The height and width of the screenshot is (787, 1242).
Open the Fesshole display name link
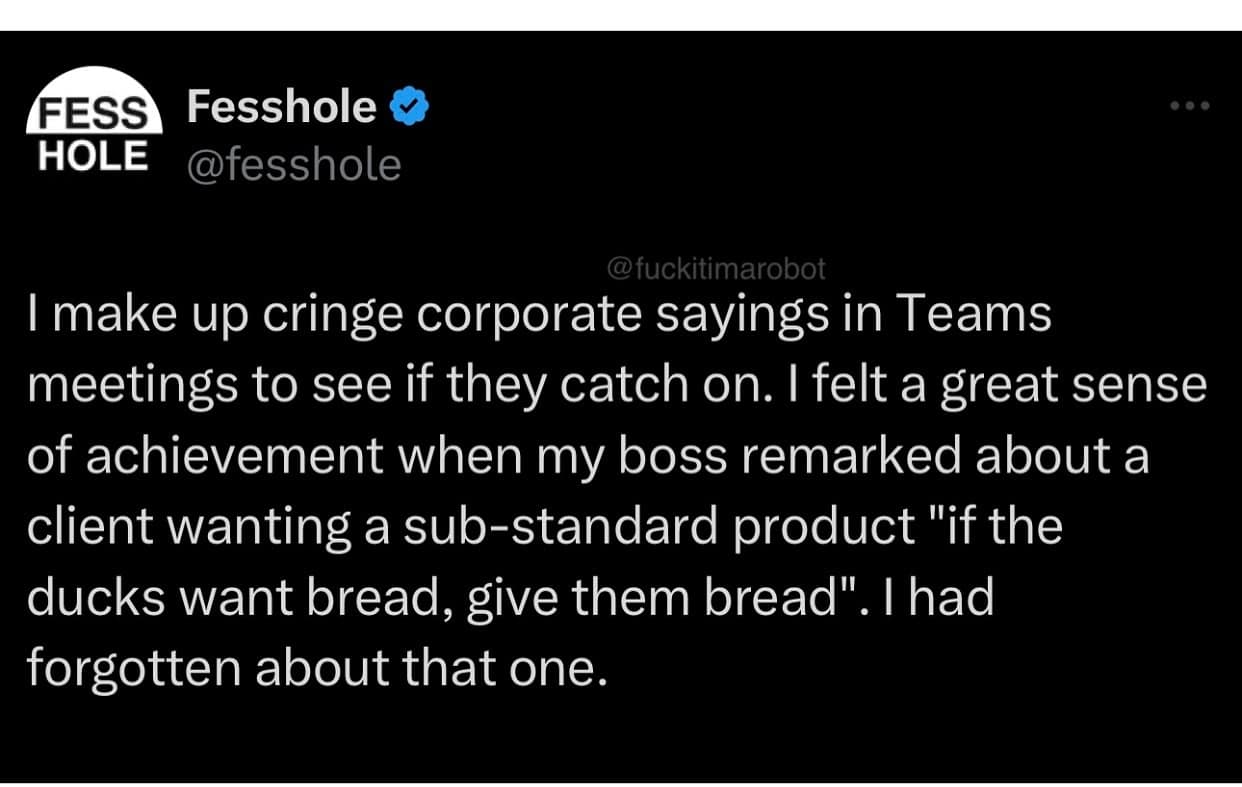[x=282, y=107]
